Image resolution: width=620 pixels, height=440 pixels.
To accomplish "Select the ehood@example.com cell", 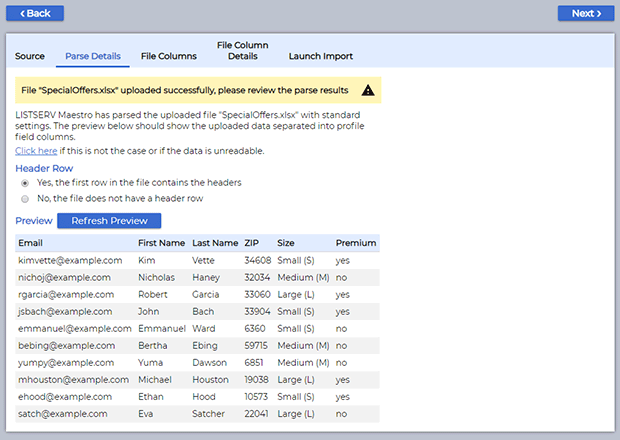I will tap(65, 397).
